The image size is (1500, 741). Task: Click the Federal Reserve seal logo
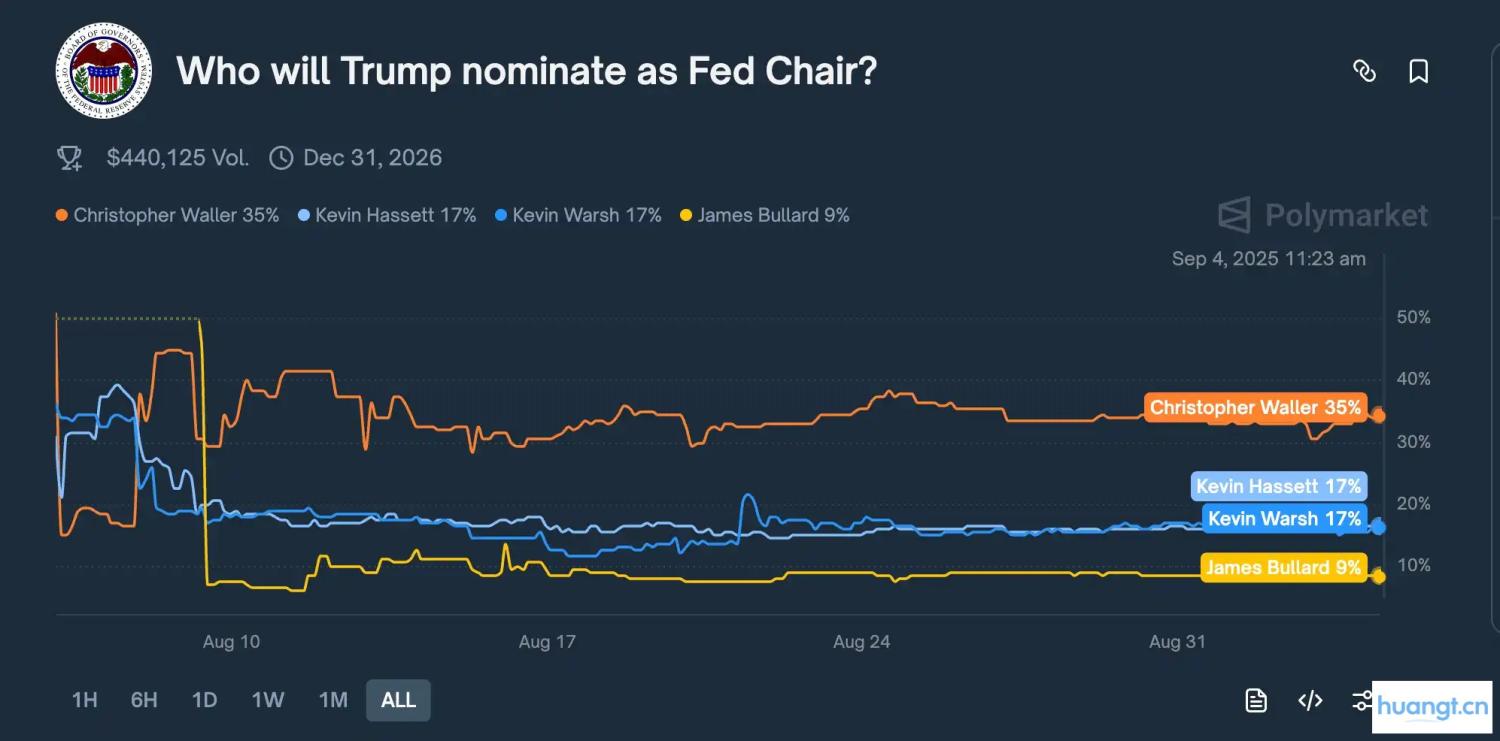(104, 71)
